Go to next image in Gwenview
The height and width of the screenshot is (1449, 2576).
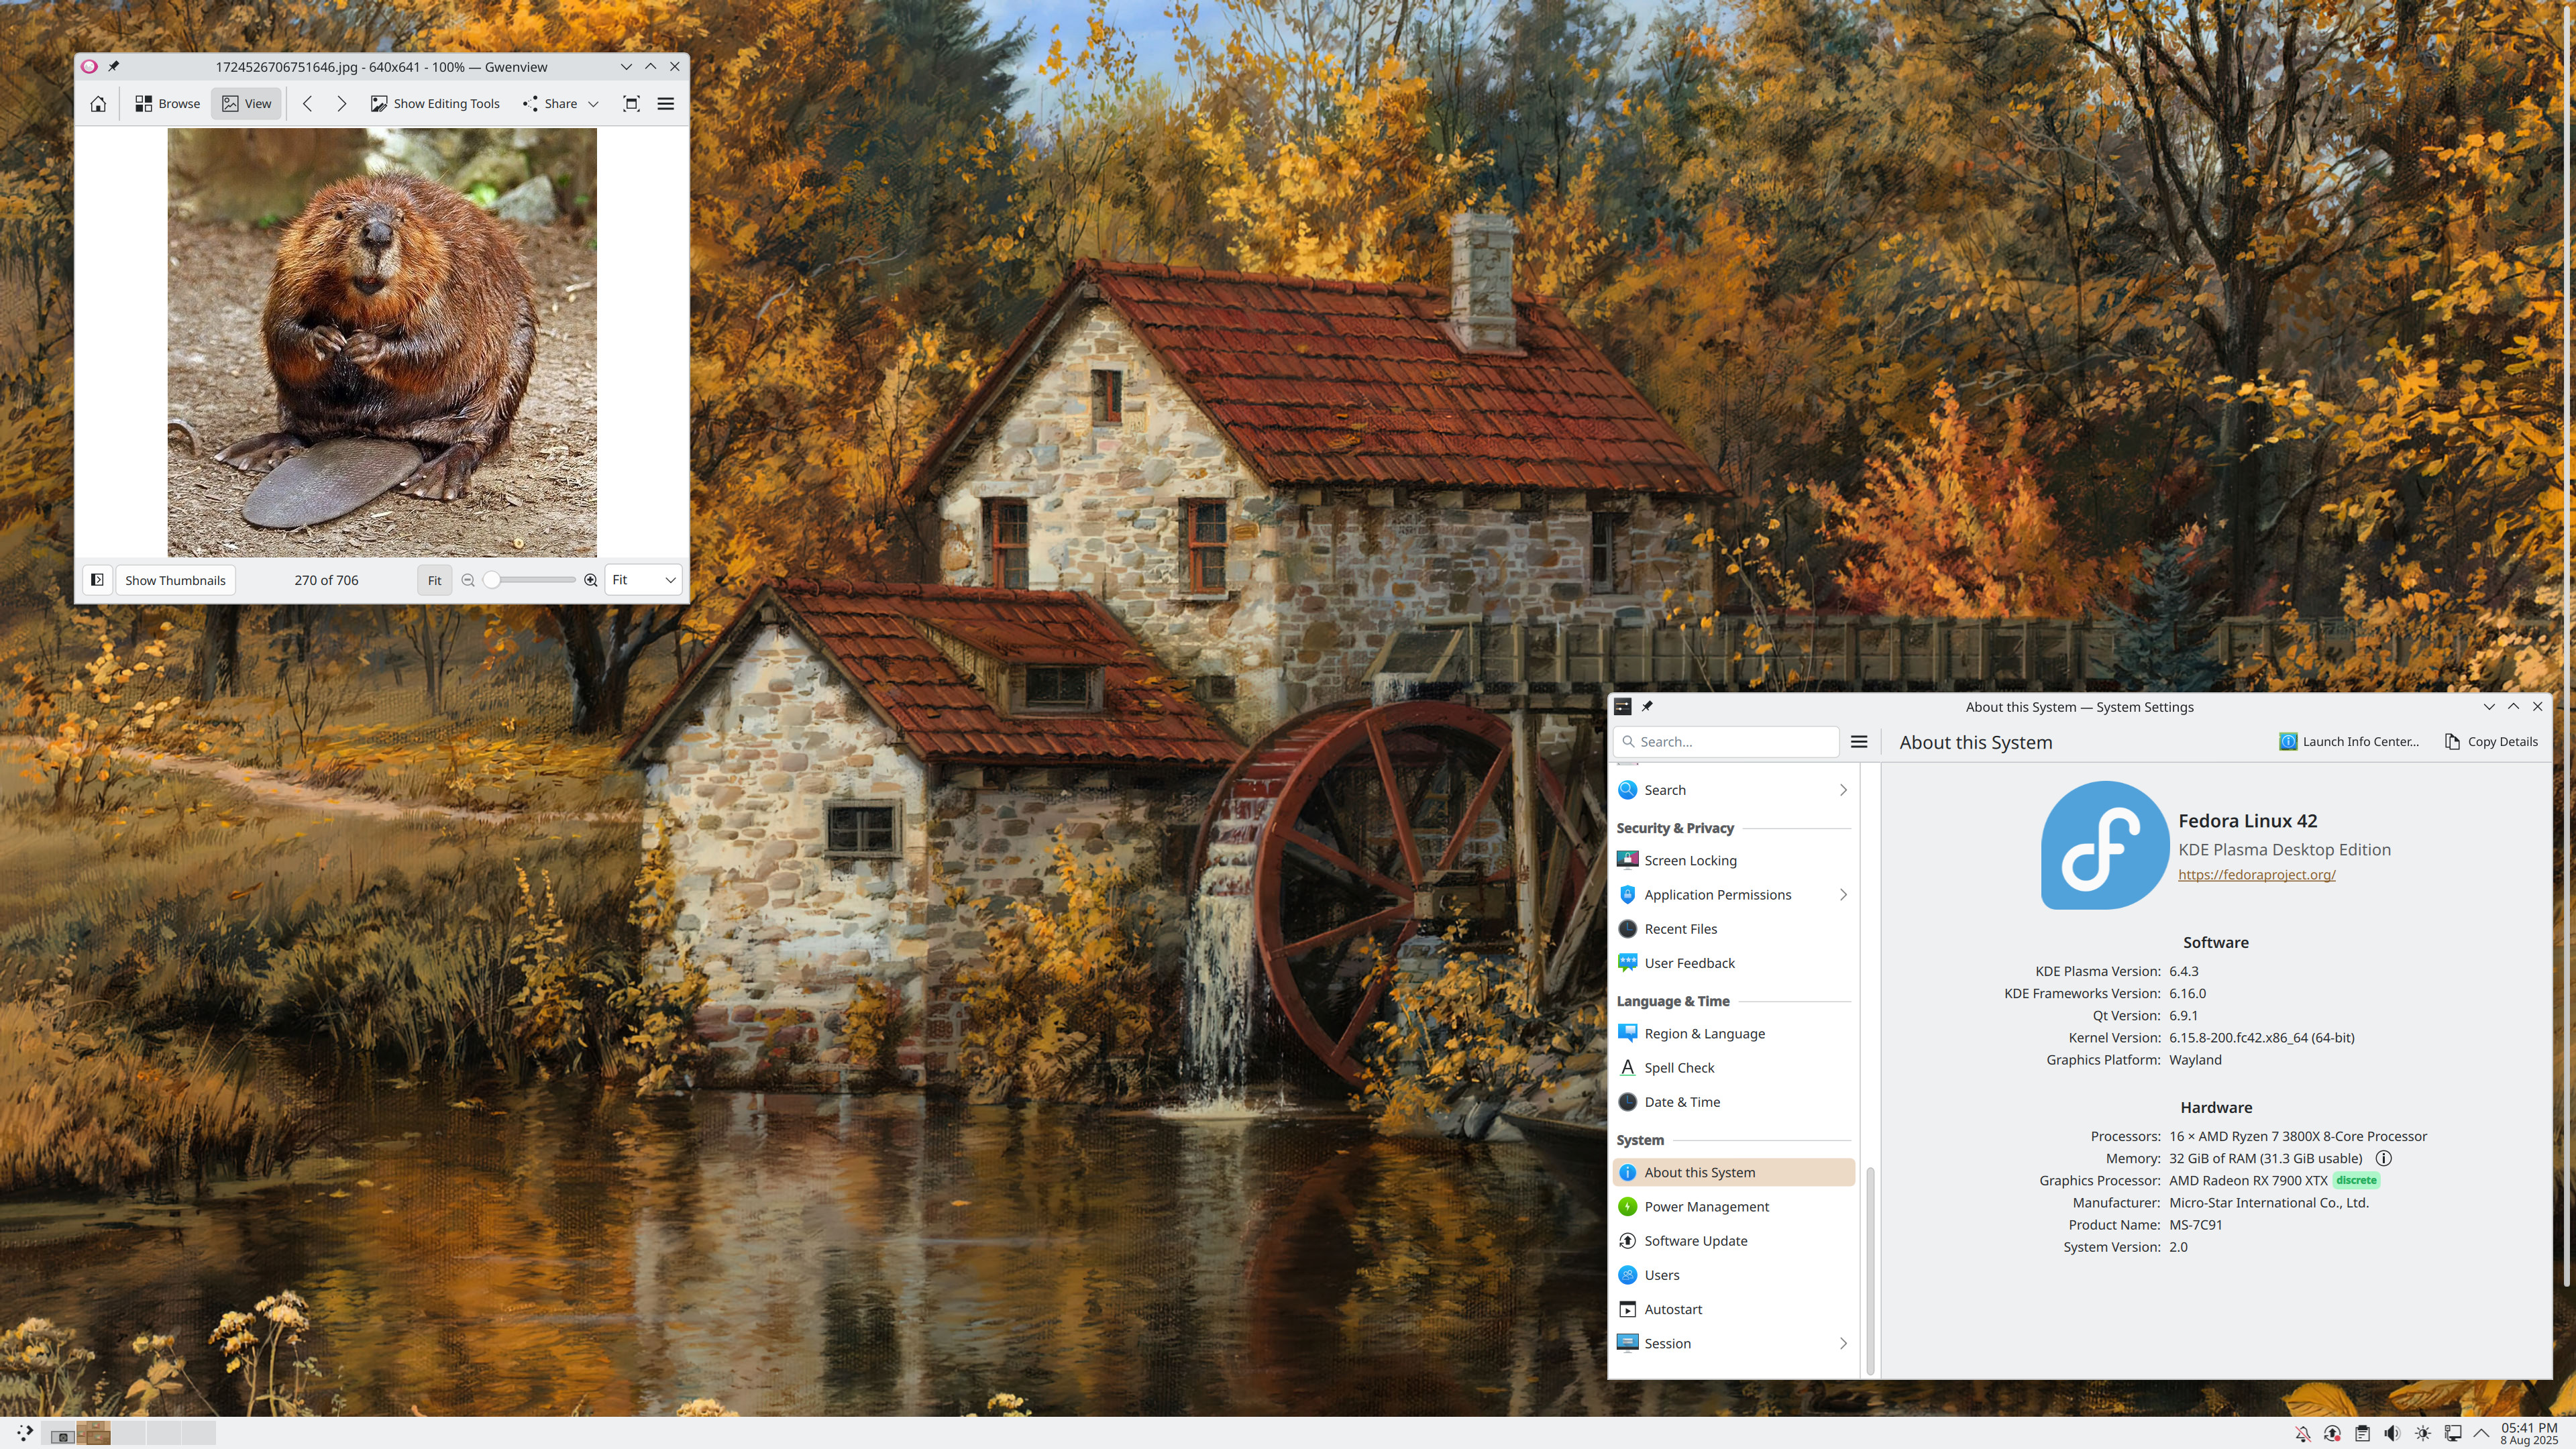pos(342,104)
